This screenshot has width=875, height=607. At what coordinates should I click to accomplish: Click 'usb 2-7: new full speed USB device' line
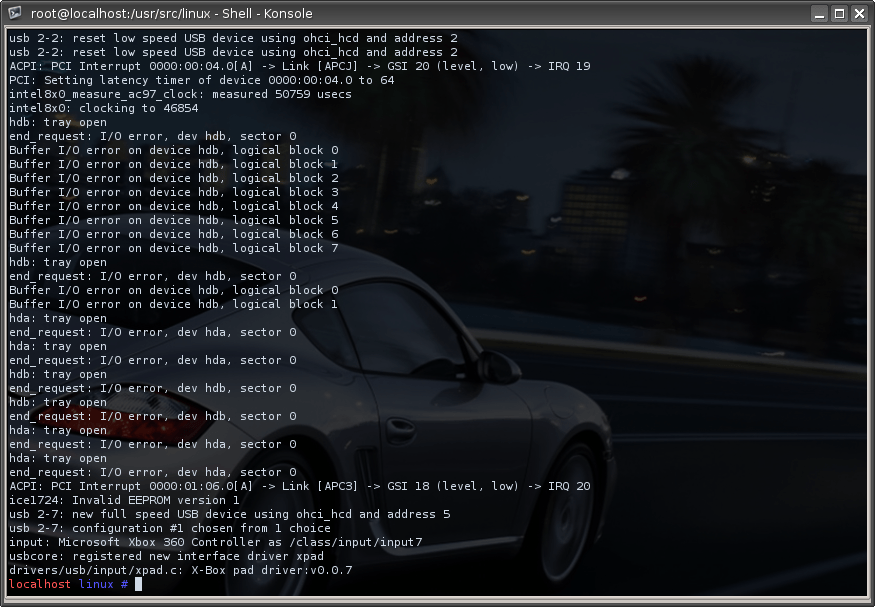[229, 514]
